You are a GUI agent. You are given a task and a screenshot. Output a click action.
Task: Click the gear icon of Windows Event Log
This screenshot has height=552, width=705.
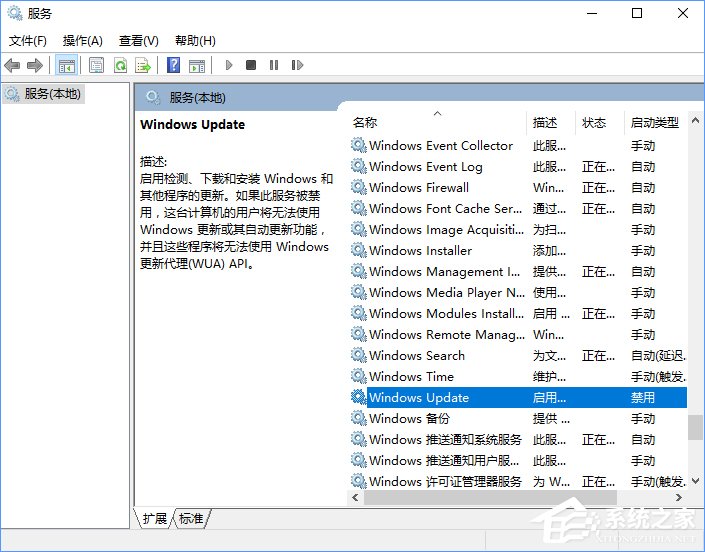click(x=358, y=166)
